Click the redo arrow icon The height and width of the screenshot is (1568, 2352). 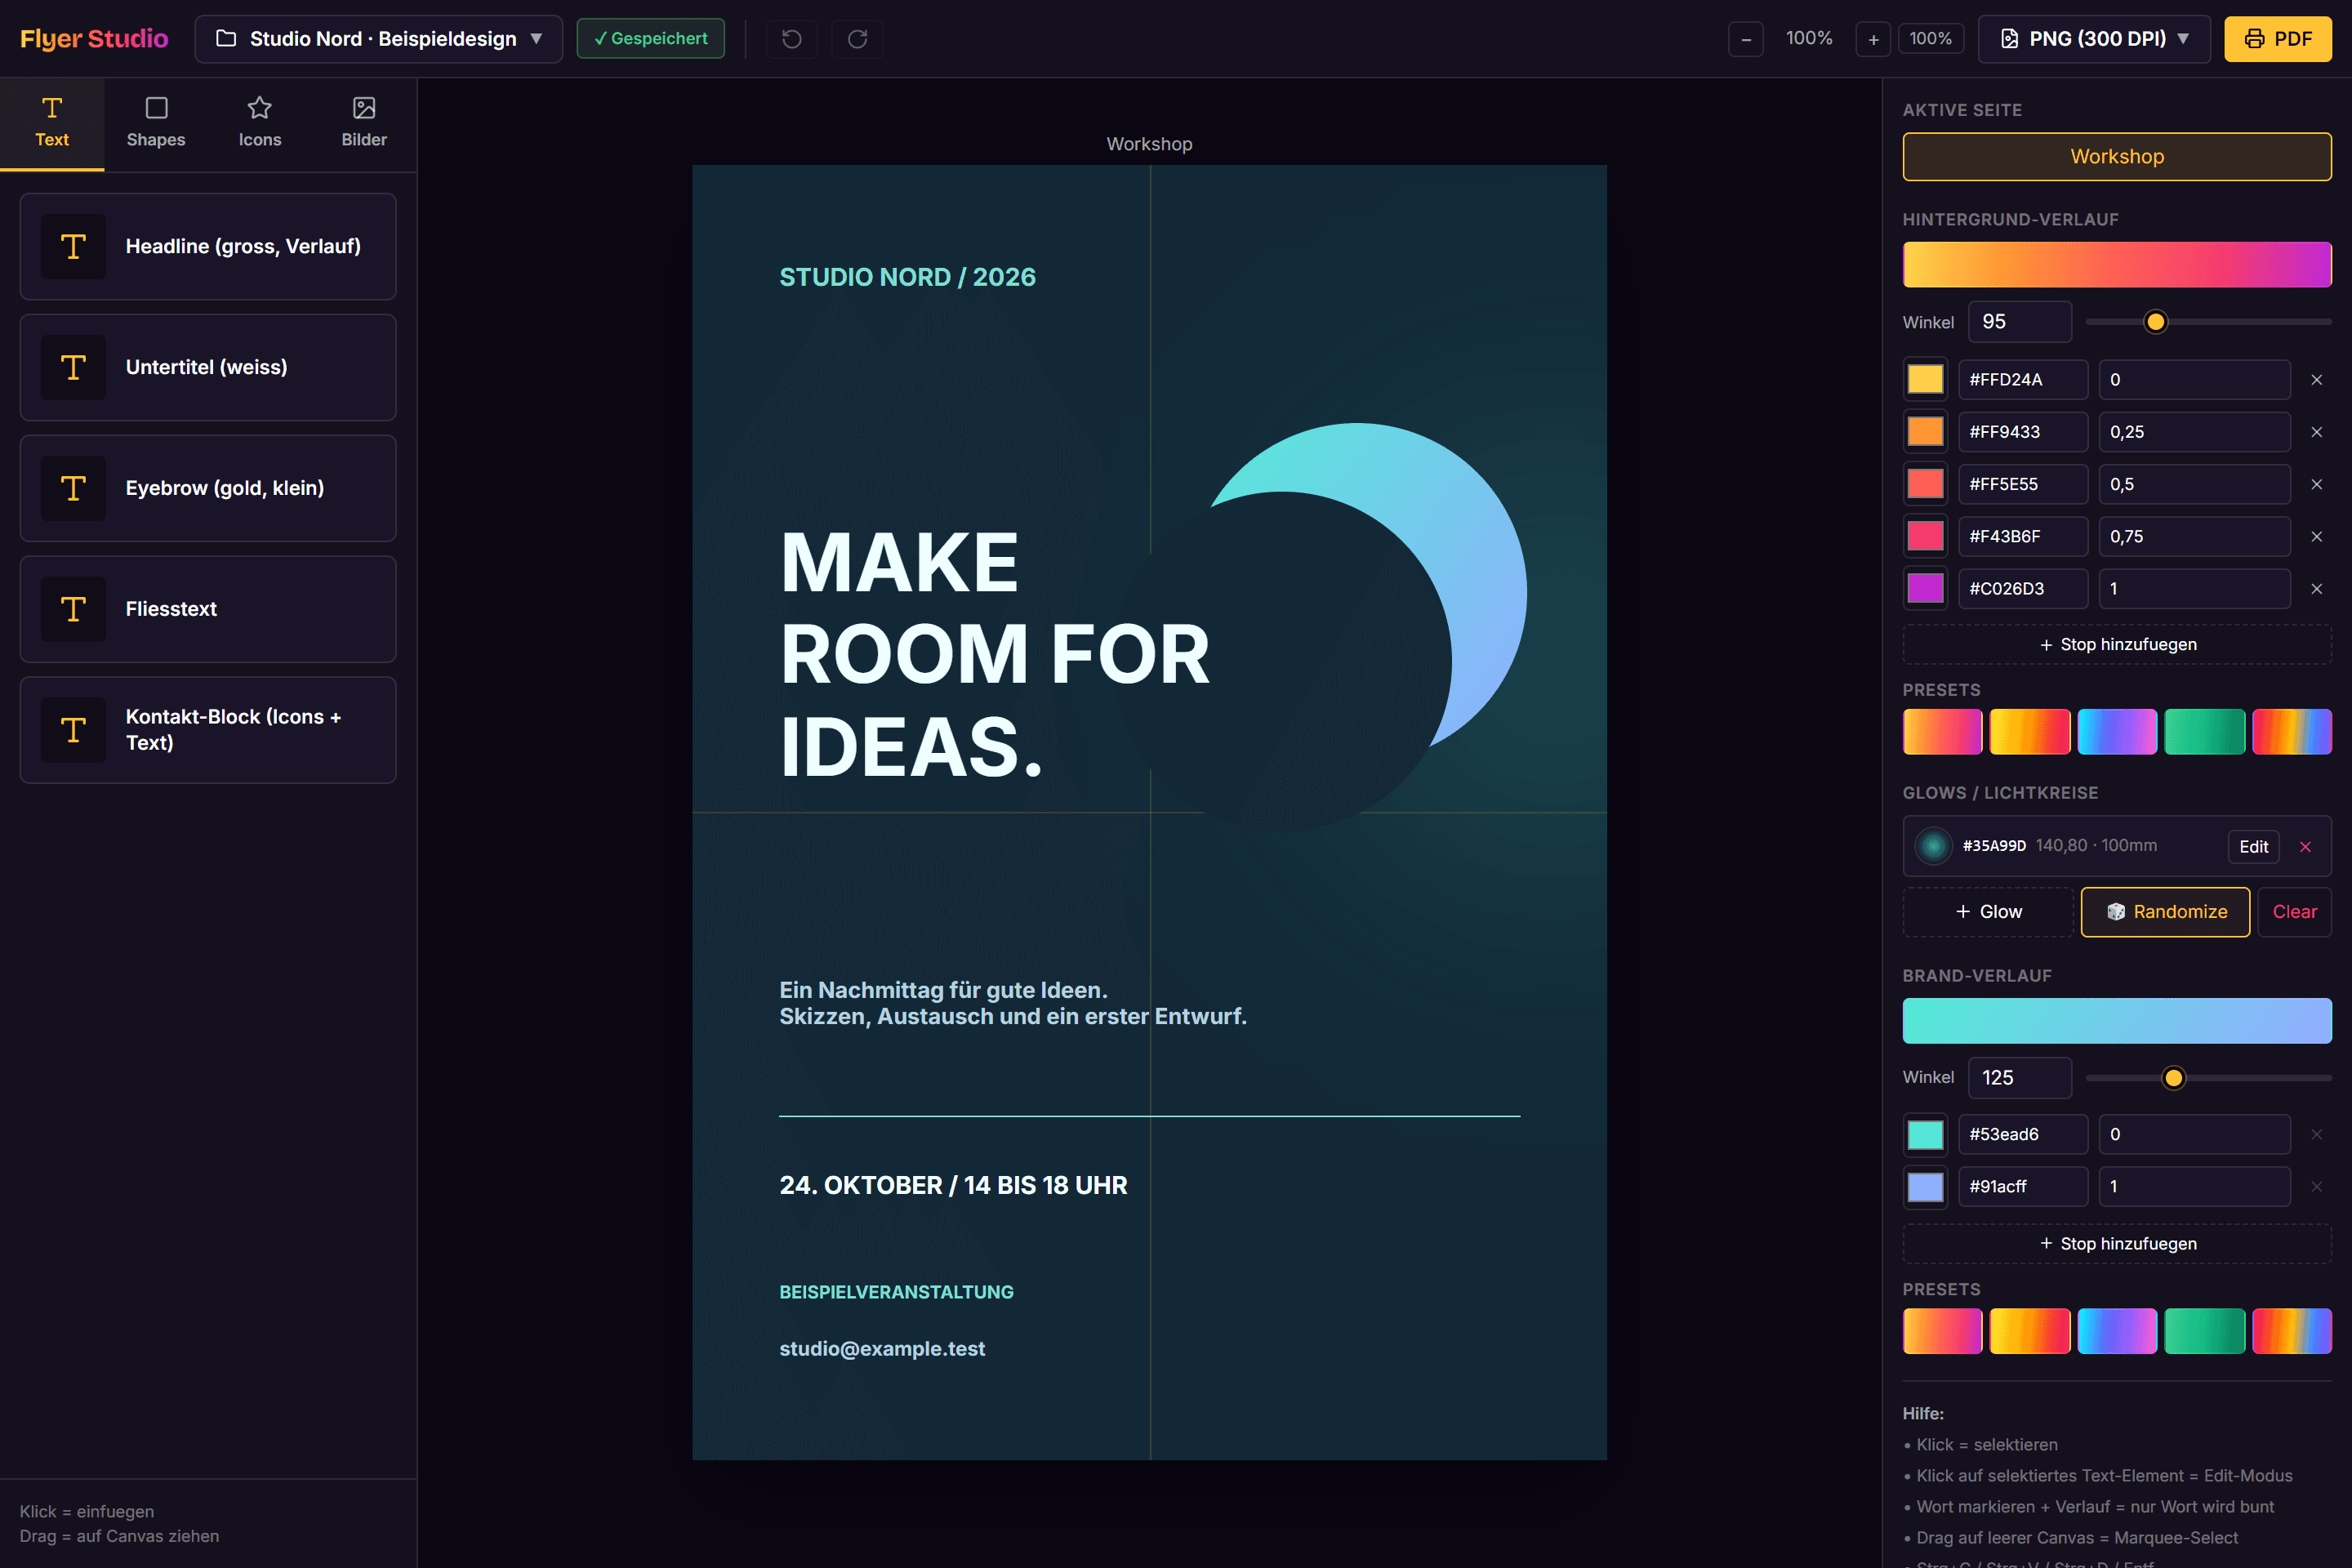(x=857, y=39)
